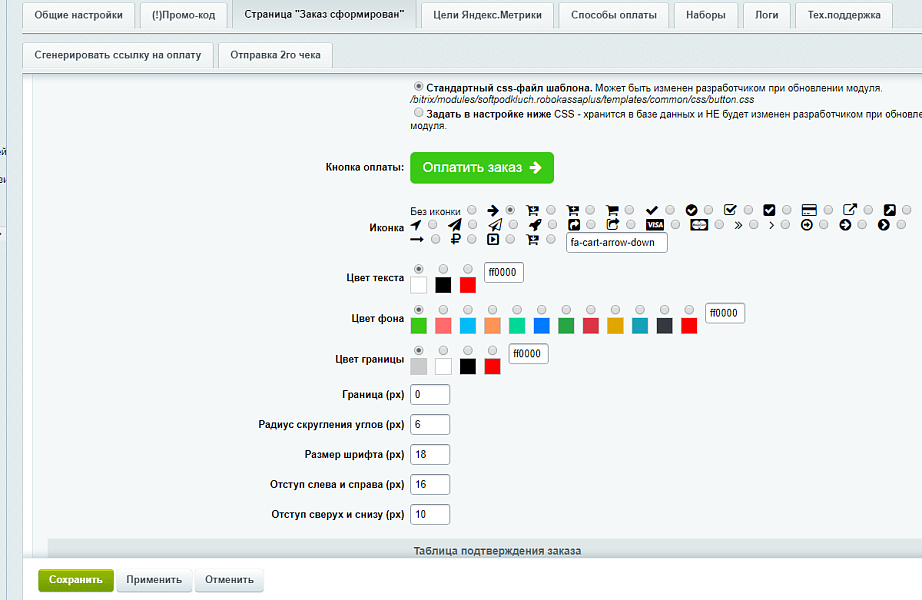The height and width of the screenshot is (600, 922).
Task: Click the 'Радиус скругления углов' input field
Action: point(430,424)
